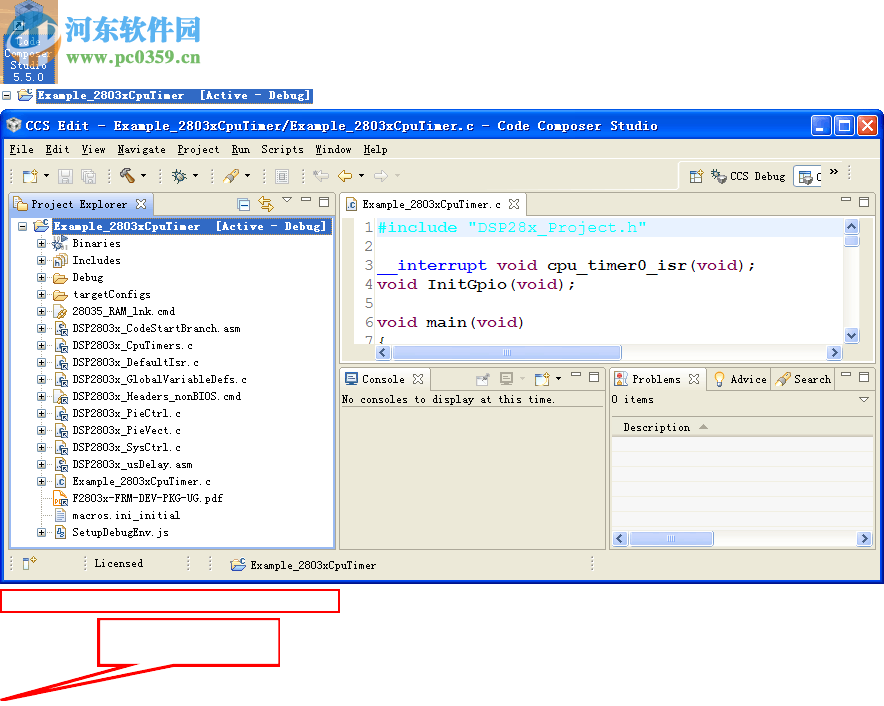Open the debug bug dropdown arrow
Screen dimensions: 884x706
196,176
